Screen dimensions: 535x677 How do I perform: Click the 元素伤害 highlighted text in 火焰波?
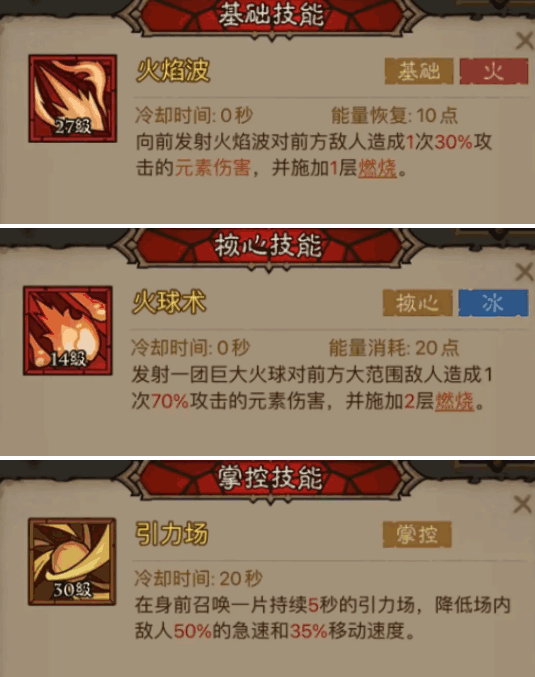click(212, 168)
